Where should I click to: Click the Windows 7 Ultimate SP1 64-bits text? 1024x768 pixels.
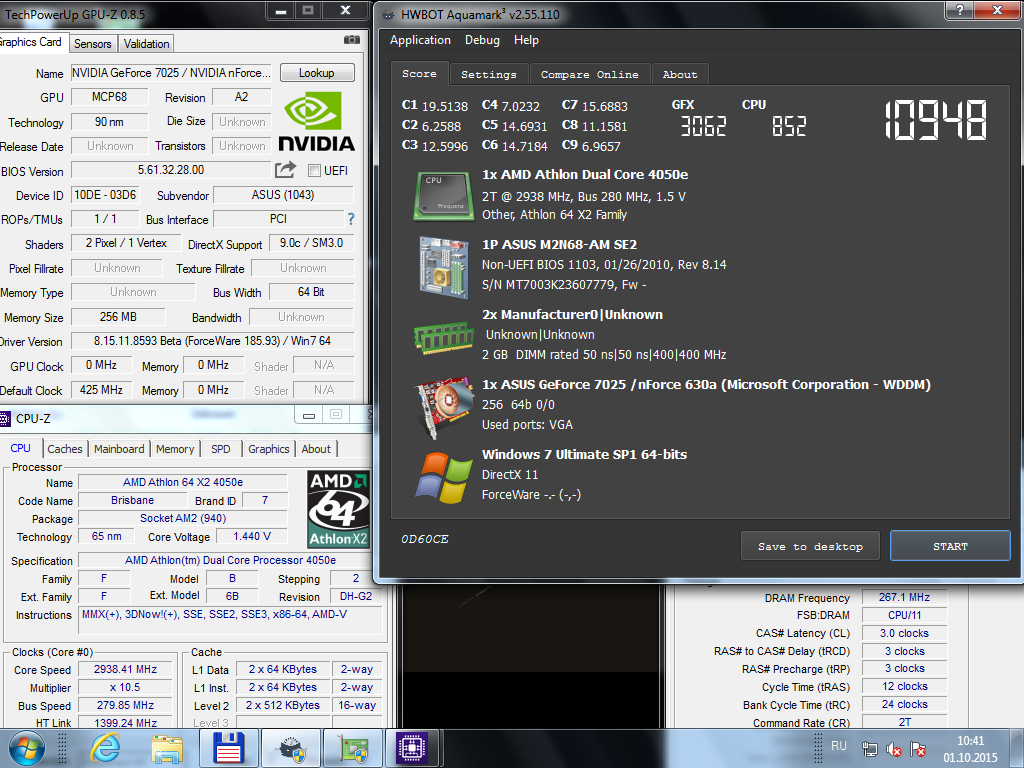(584, 455)
